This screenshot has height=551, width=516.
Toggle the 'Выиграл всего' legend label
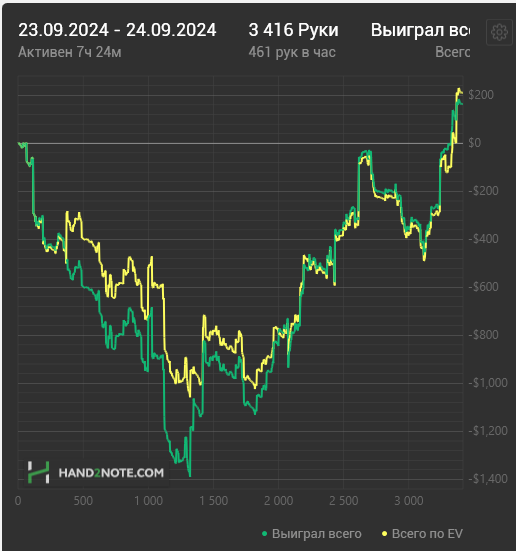317,534
